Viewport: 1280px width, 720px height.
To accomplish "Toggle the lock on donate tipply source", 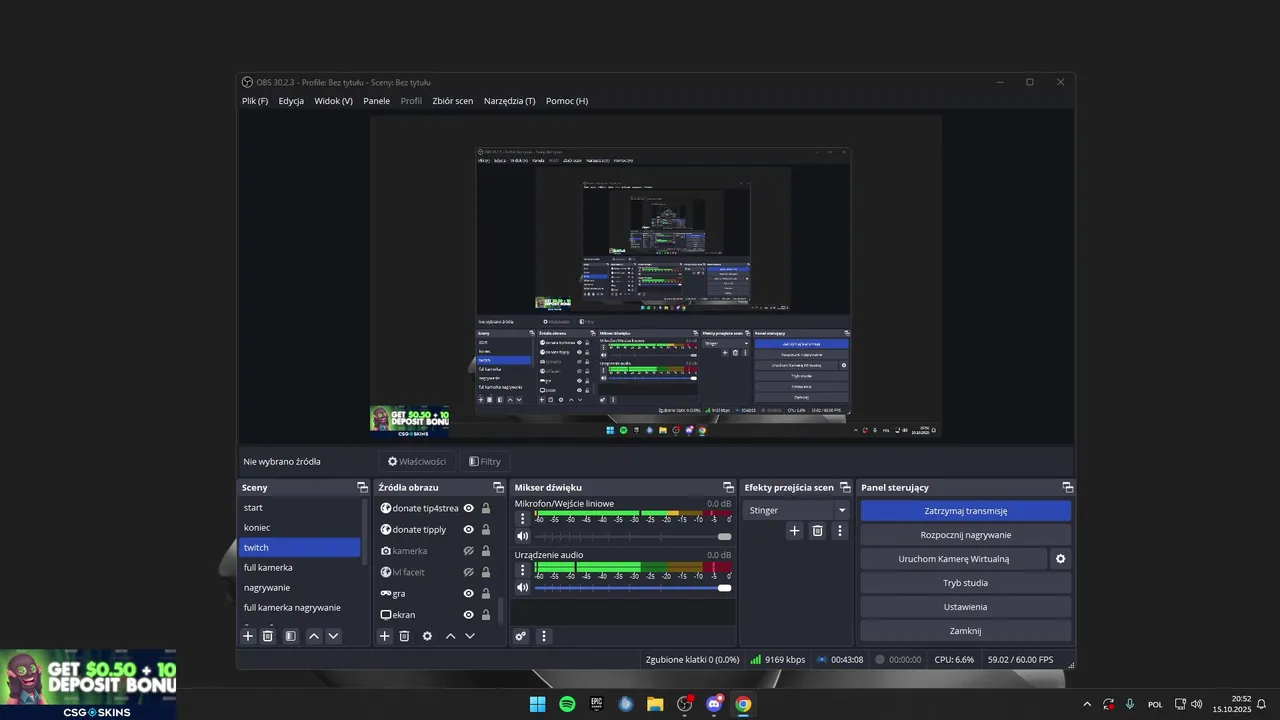I will [x=486, y=530].
